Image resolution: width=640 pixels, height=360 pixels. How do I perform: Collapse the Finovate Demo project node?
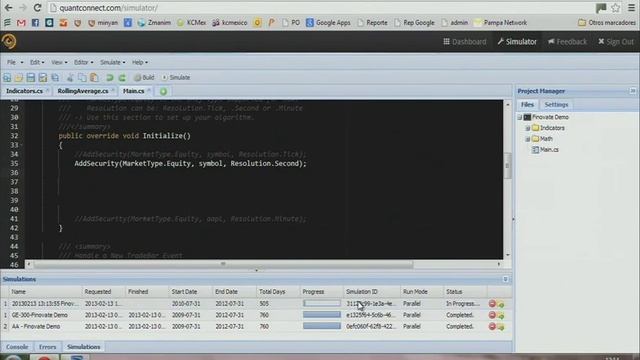(x=520, y=117)
